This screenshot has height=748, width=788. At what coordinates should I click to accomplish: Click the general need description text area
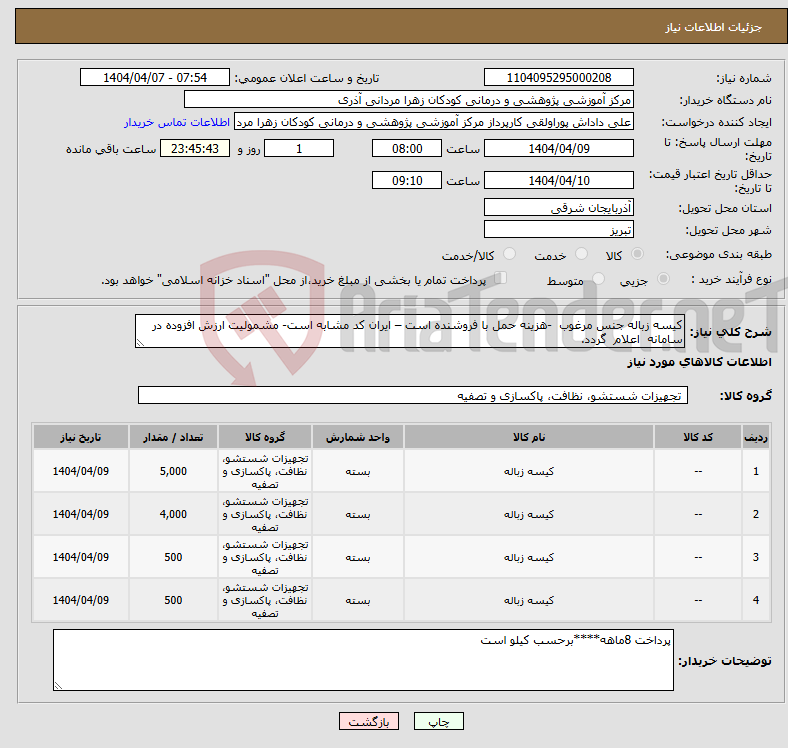410,331
